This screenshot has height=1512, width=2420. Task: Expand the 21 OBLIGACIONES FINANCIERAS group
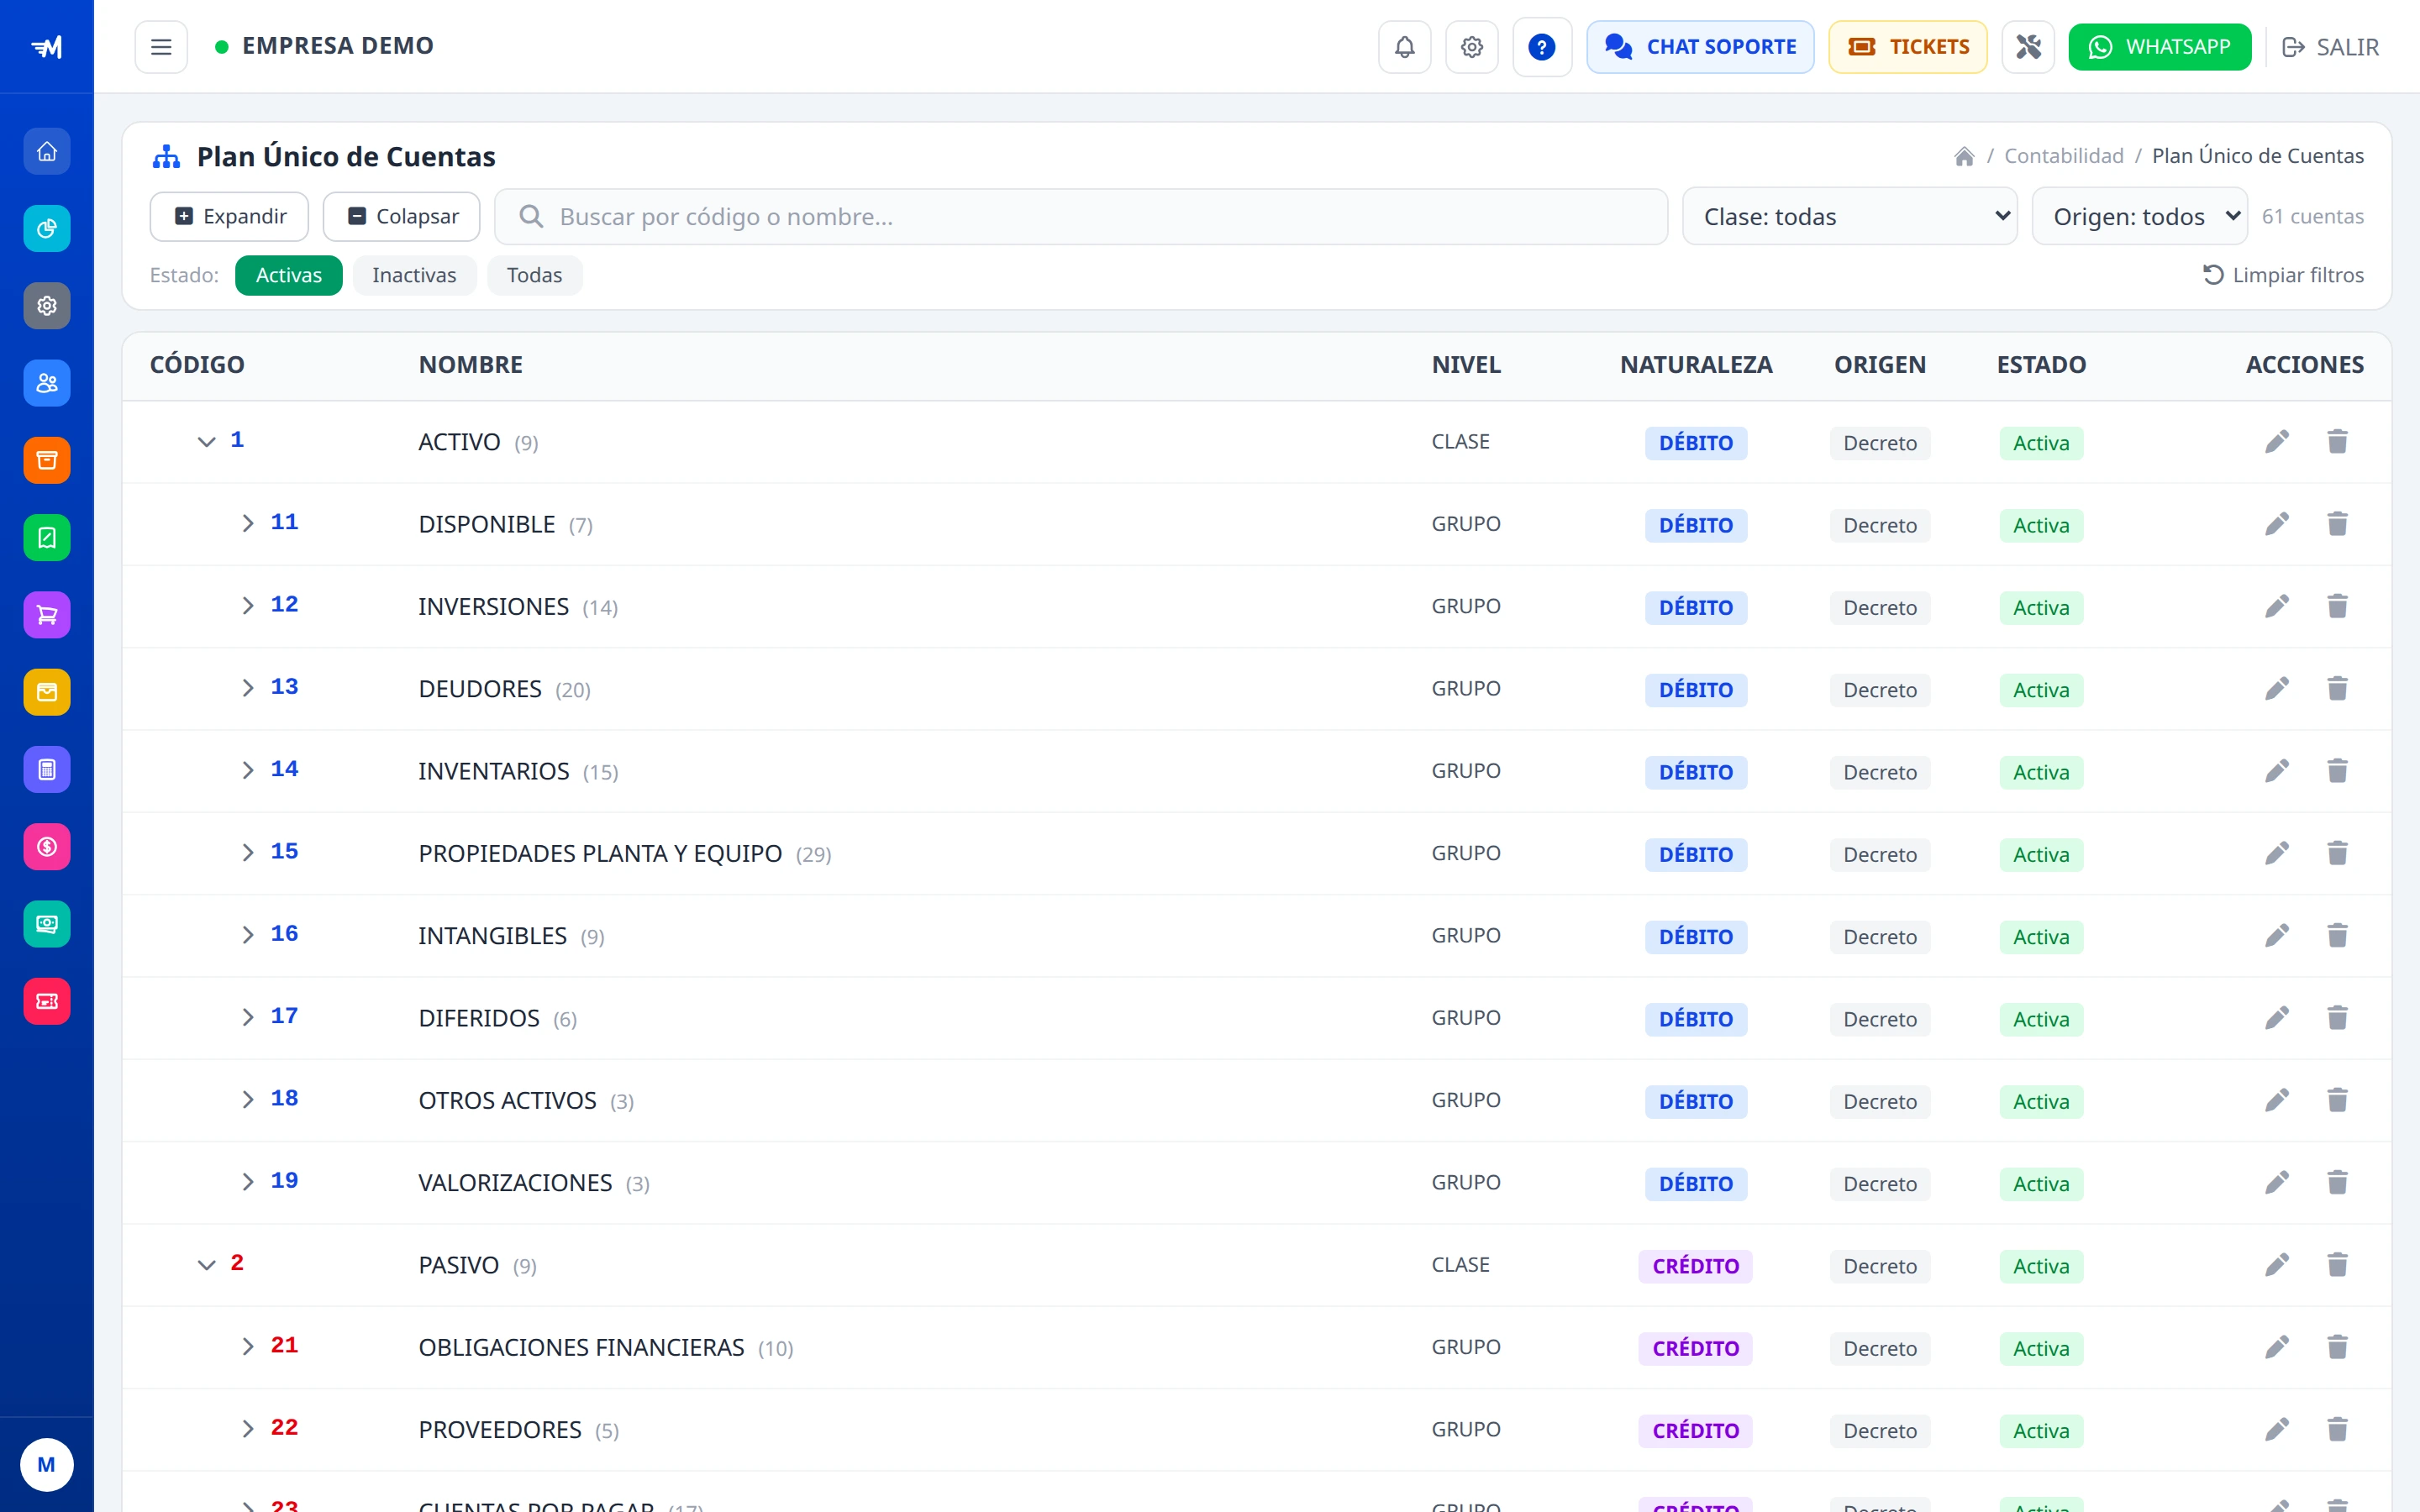247,1347
